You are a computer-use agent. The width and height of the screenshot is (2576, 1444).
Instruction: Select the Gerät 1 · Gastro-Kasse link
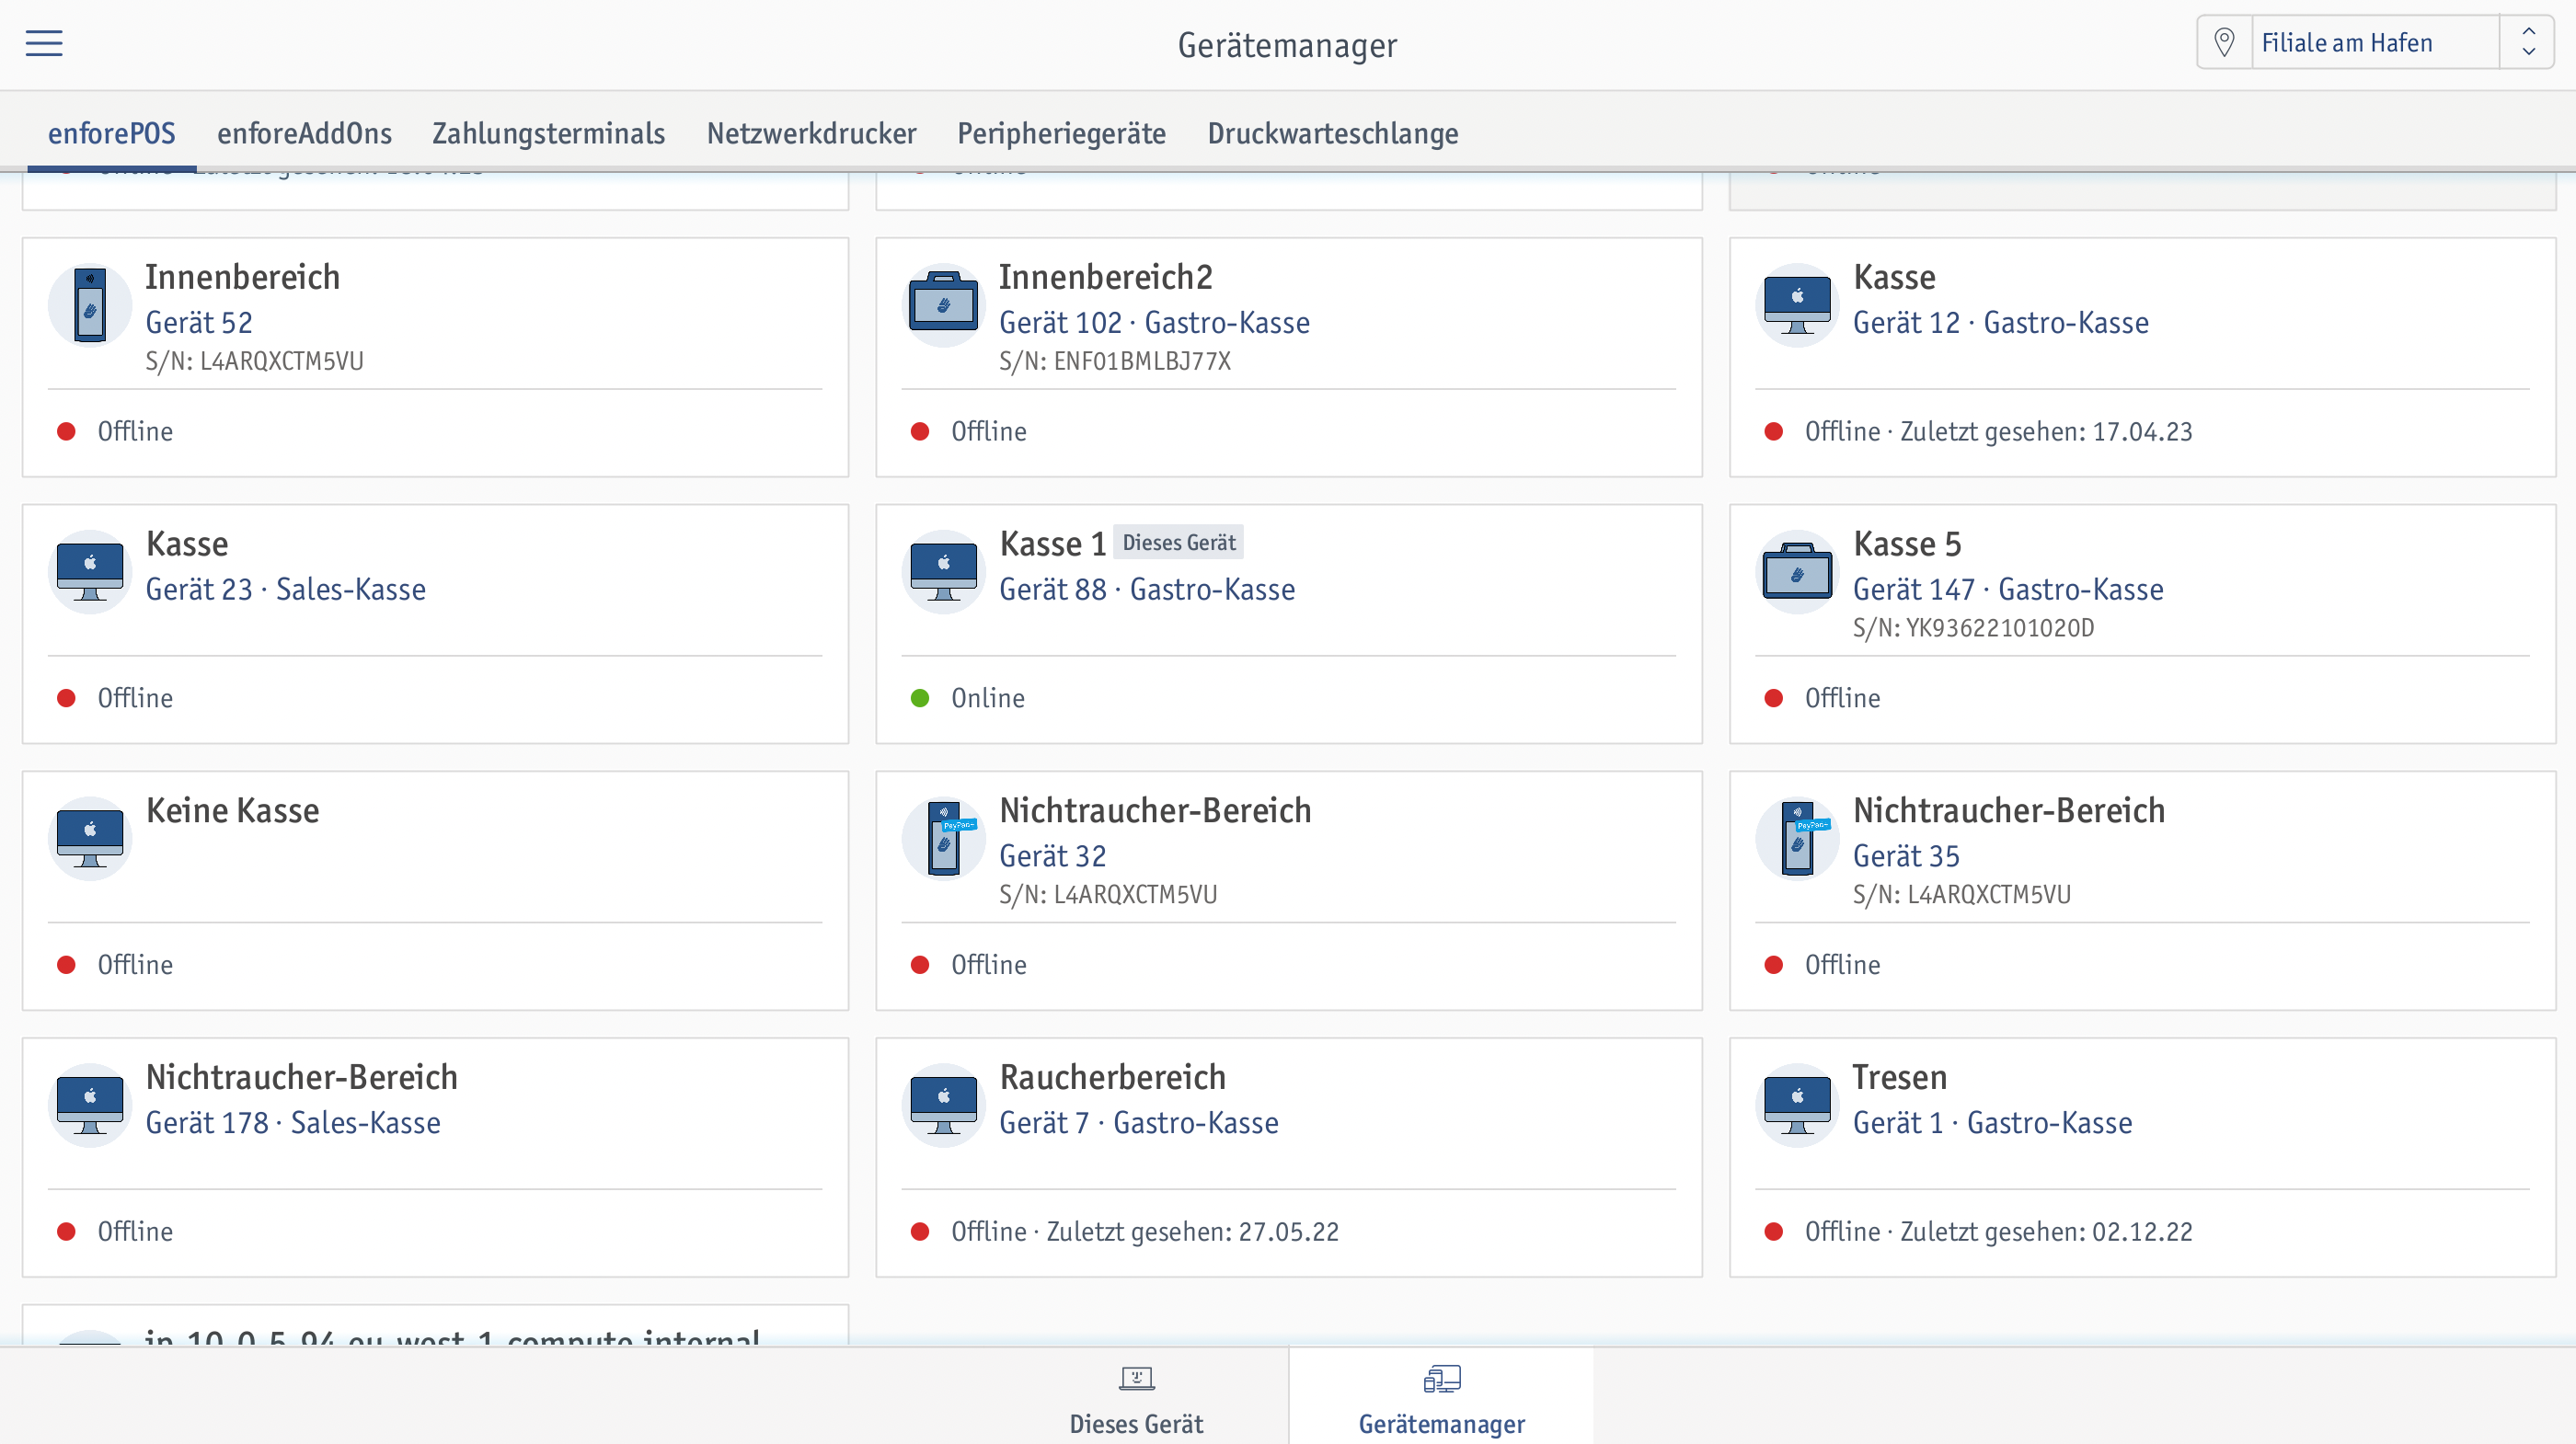click(1992, 1123)
